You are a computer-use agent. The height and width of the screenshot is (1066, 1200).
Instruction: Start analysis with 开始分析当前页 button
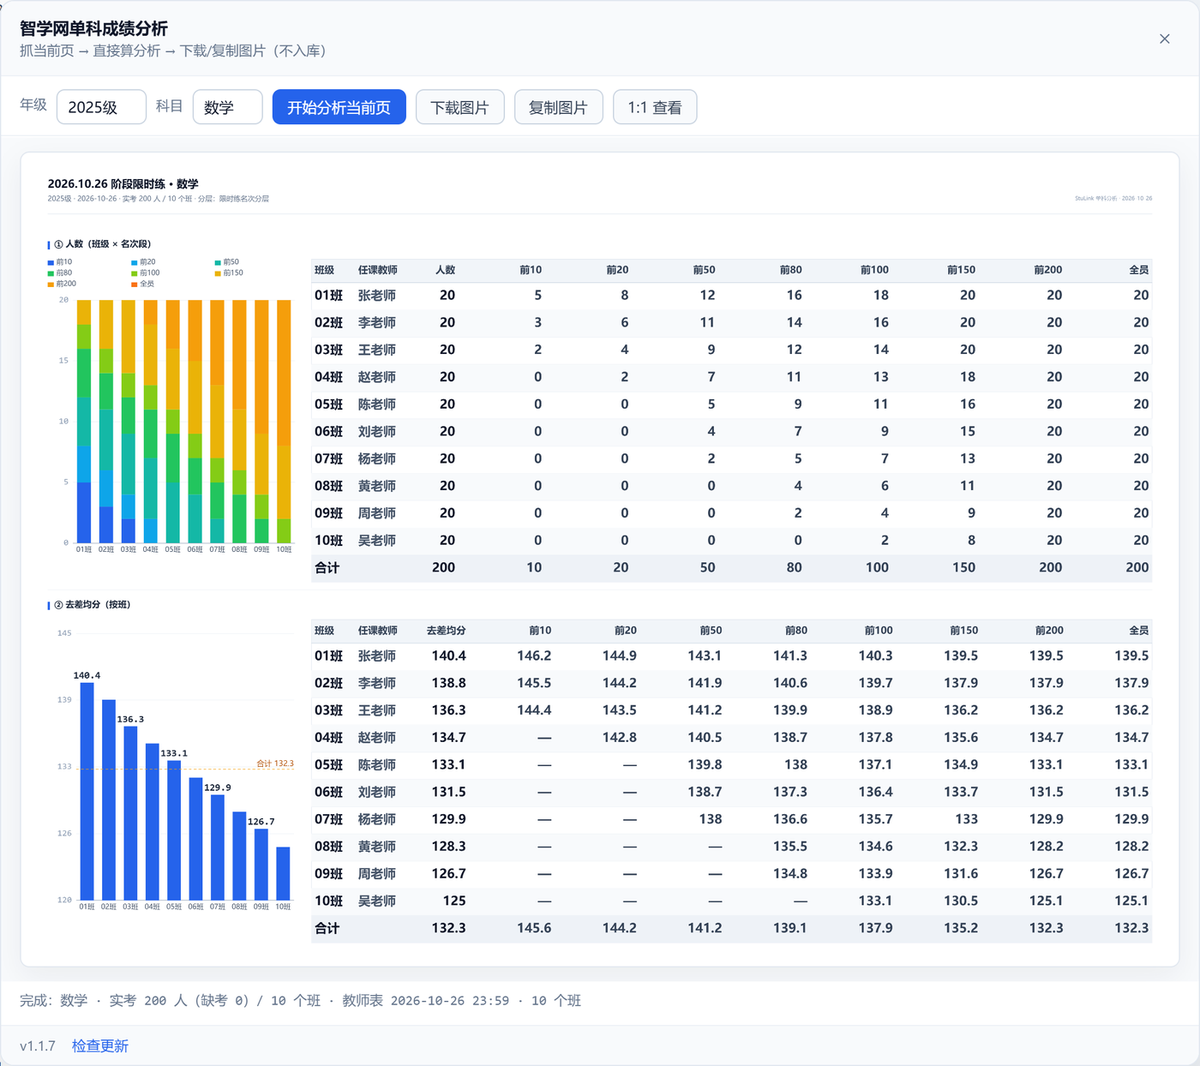[339, 107]
